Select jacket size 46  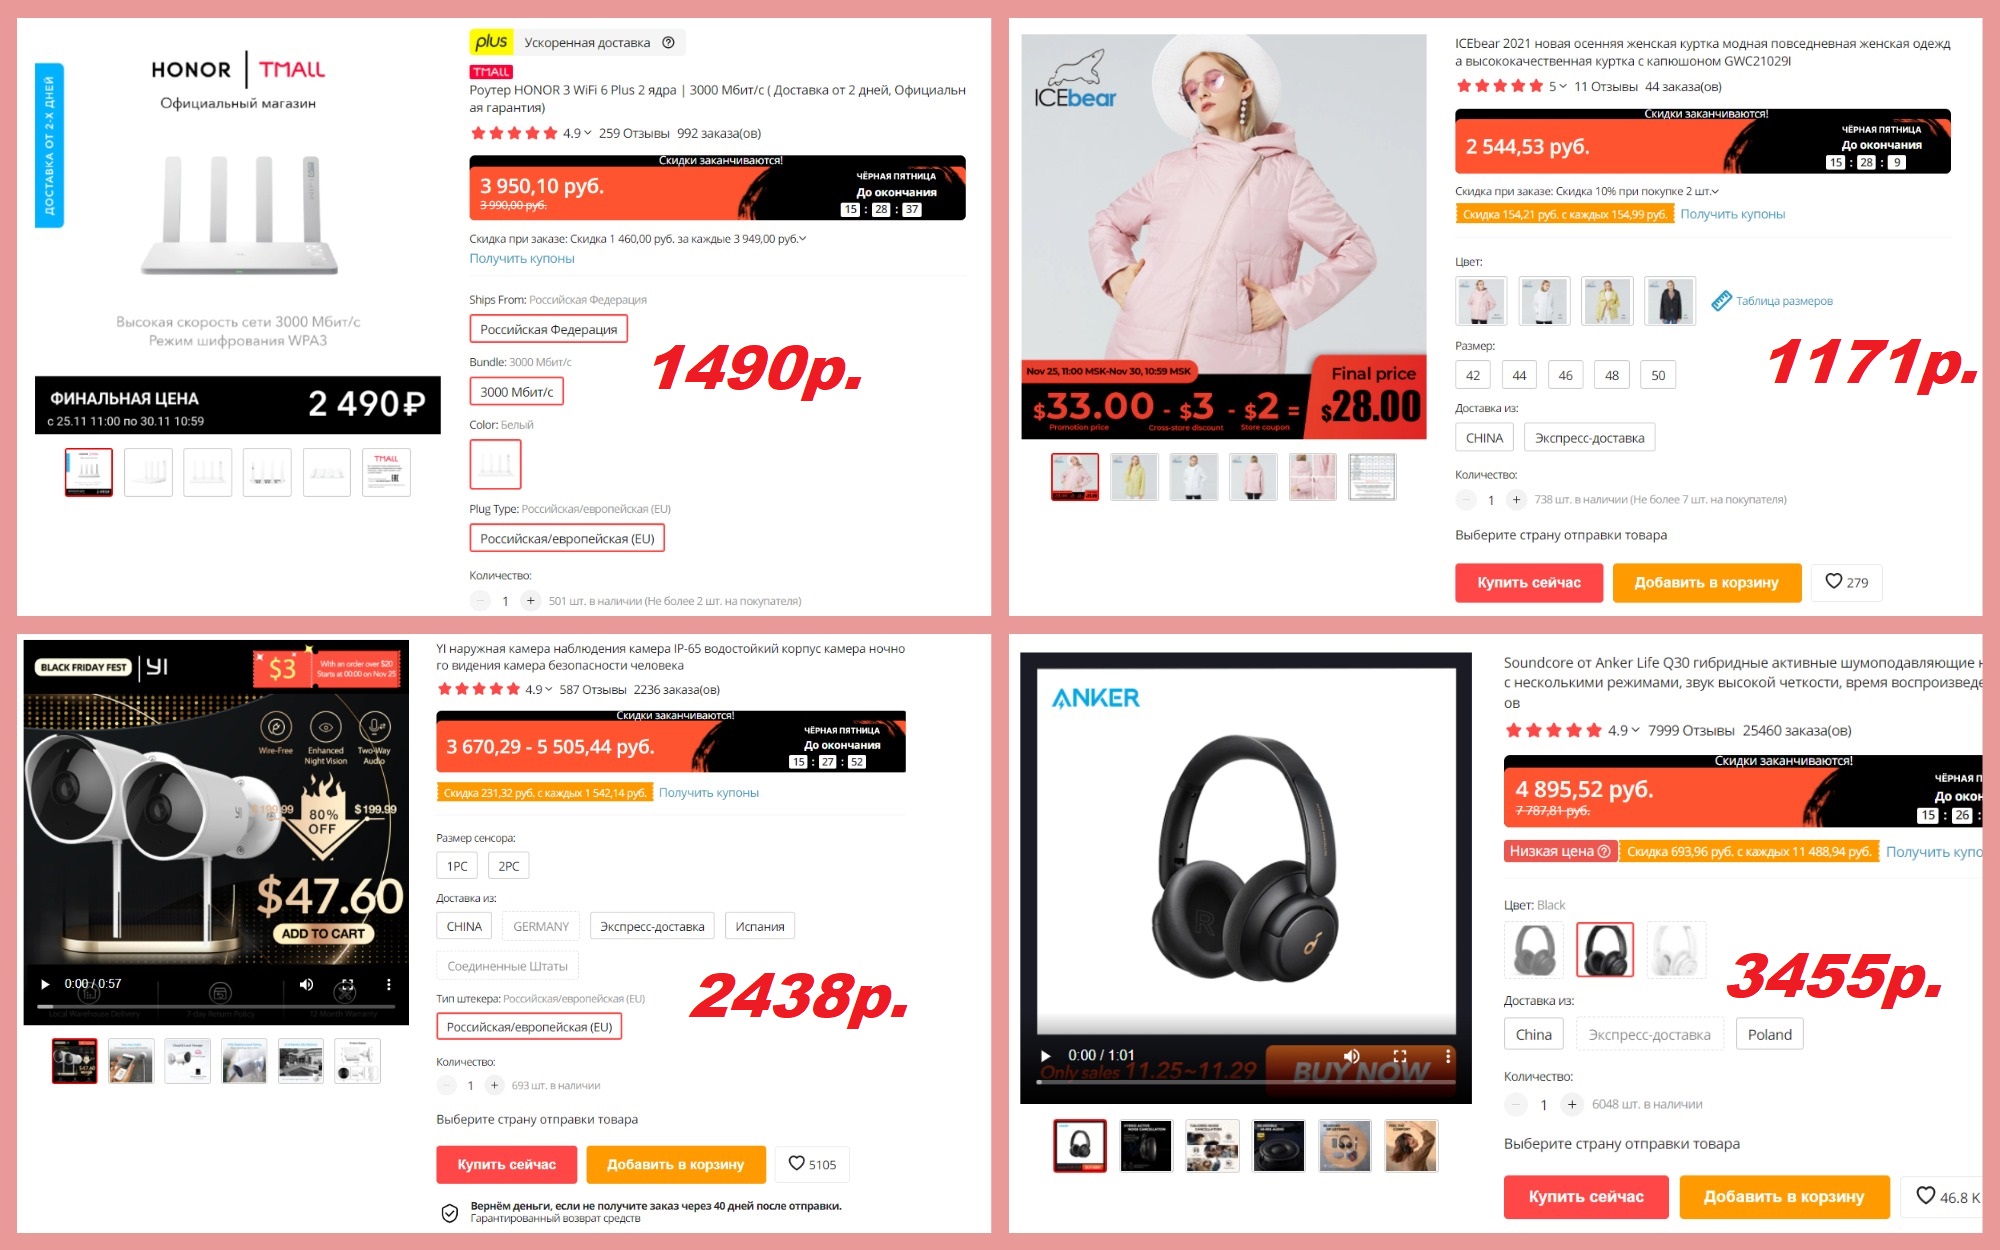[x=1565, y=375]
